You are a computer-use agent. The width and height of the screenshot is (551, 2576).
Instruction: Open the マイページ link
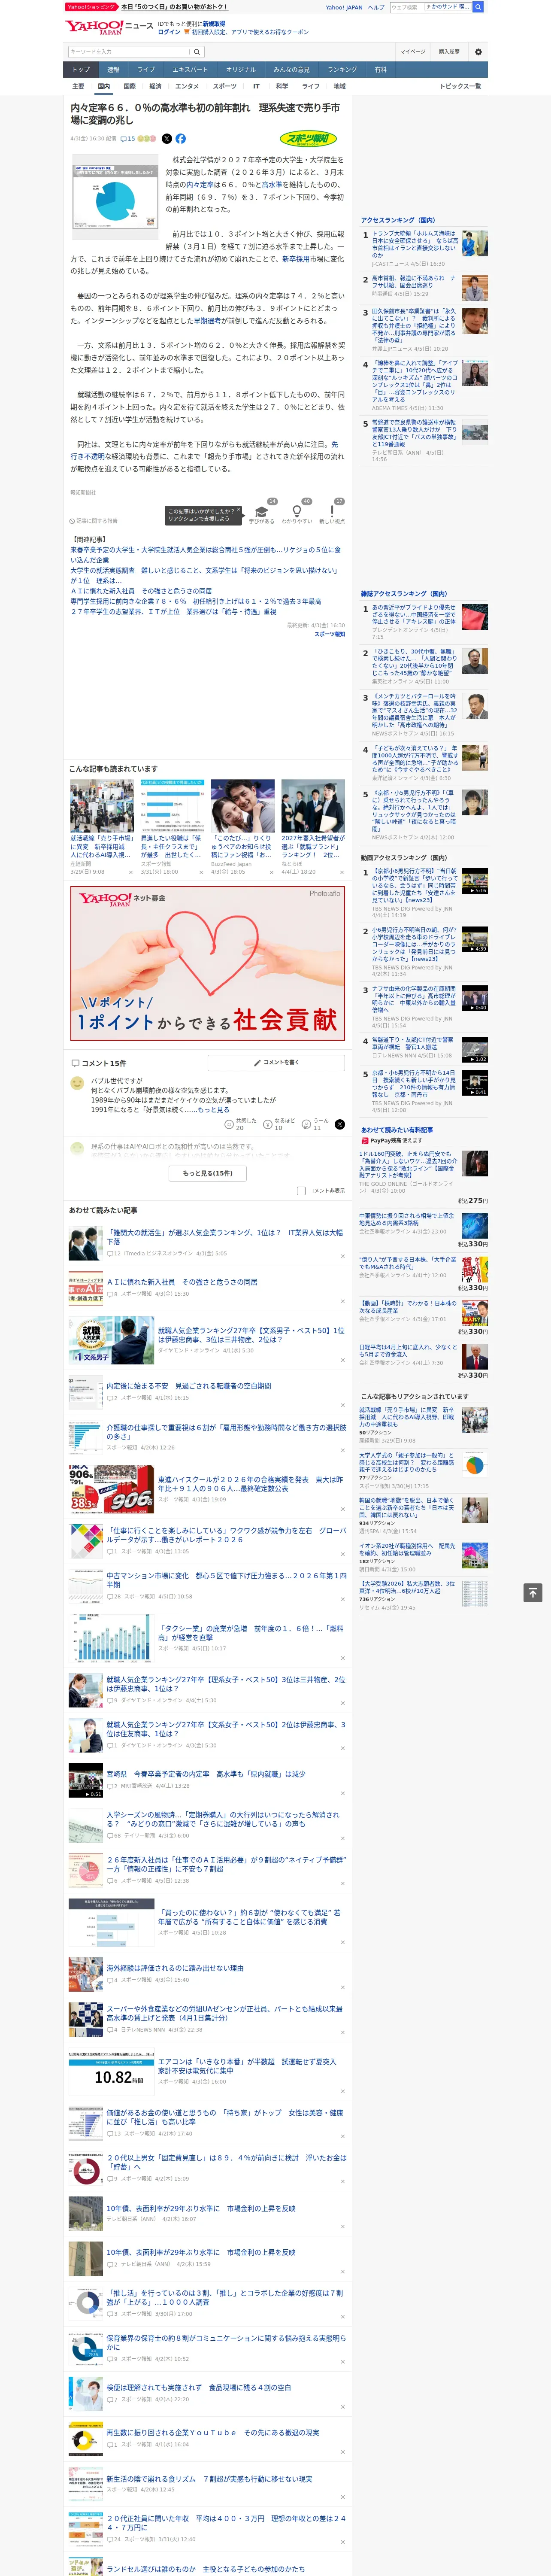coord(412,52)
